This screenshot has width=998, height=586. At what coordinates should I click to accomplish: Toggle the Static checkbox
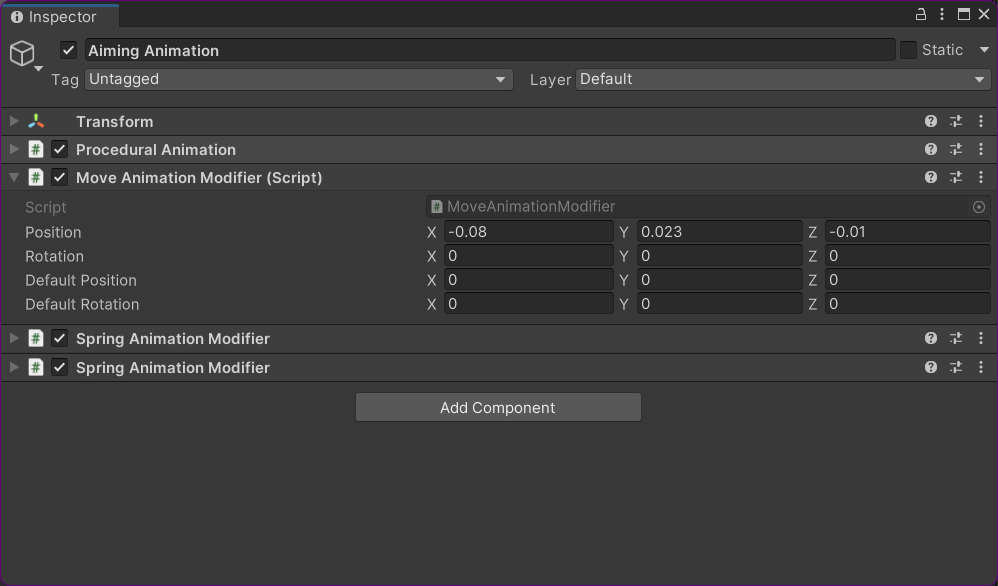tap(908, 50)
